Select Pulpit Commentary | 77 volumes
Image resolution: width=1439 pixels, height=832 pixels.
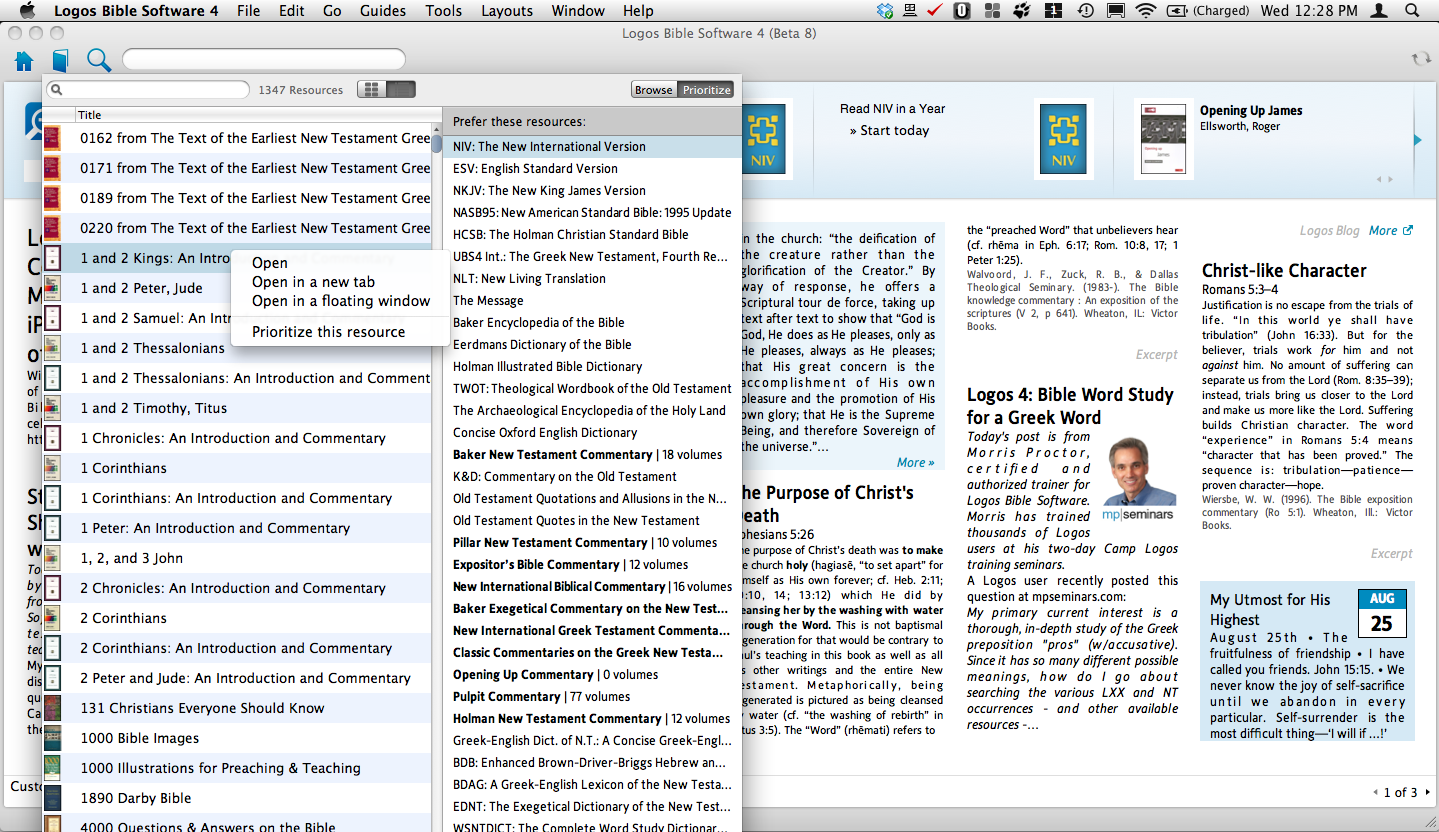click(x=592, y=696)
